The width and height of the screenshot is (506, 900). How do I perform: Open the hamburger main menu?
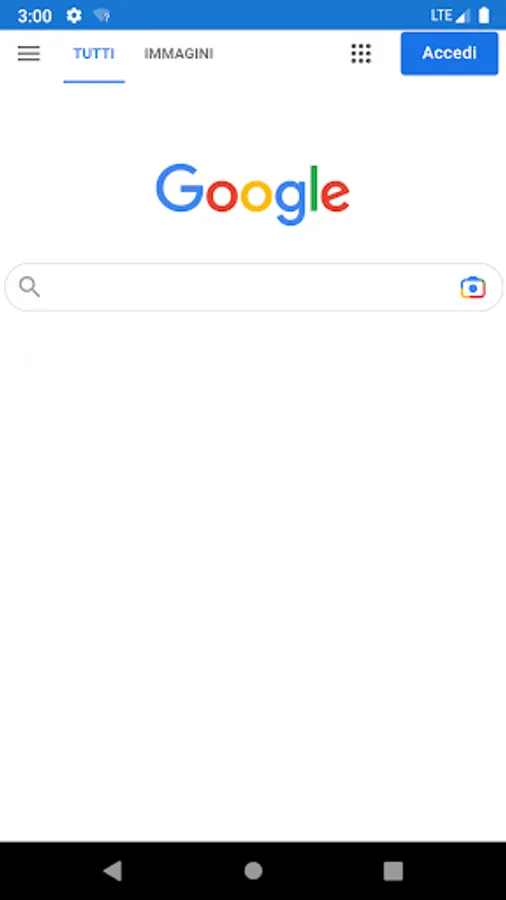click(x=29, y=53)
